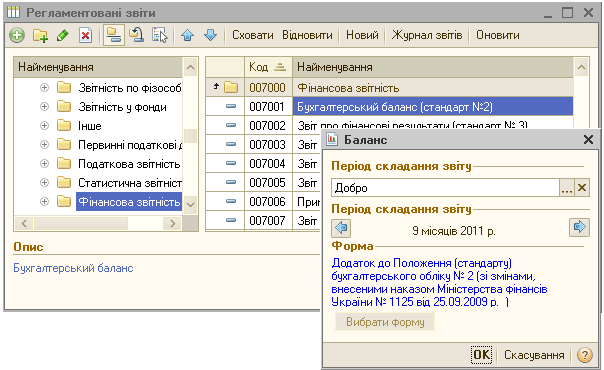Expand the Інше folder node
604x370 pixels.
(x=44, y=126)
